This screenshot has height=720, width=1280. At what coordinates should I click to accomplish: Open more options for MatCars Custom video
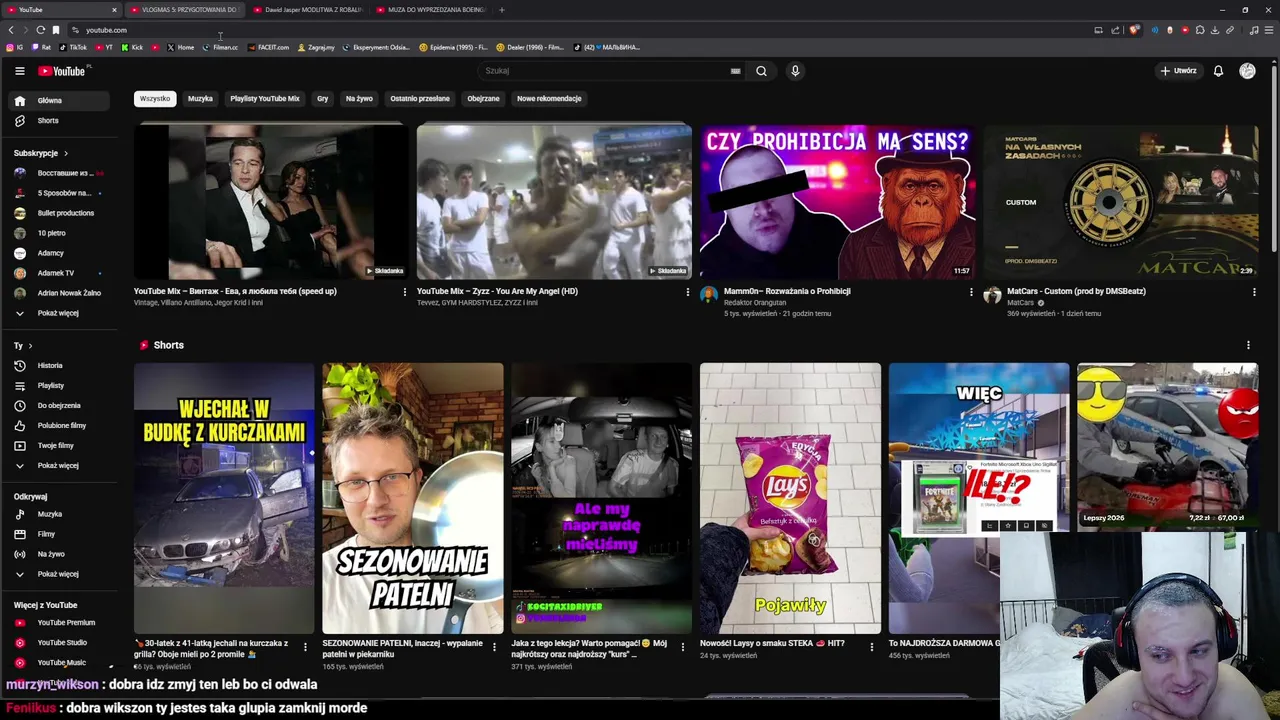1254,292
